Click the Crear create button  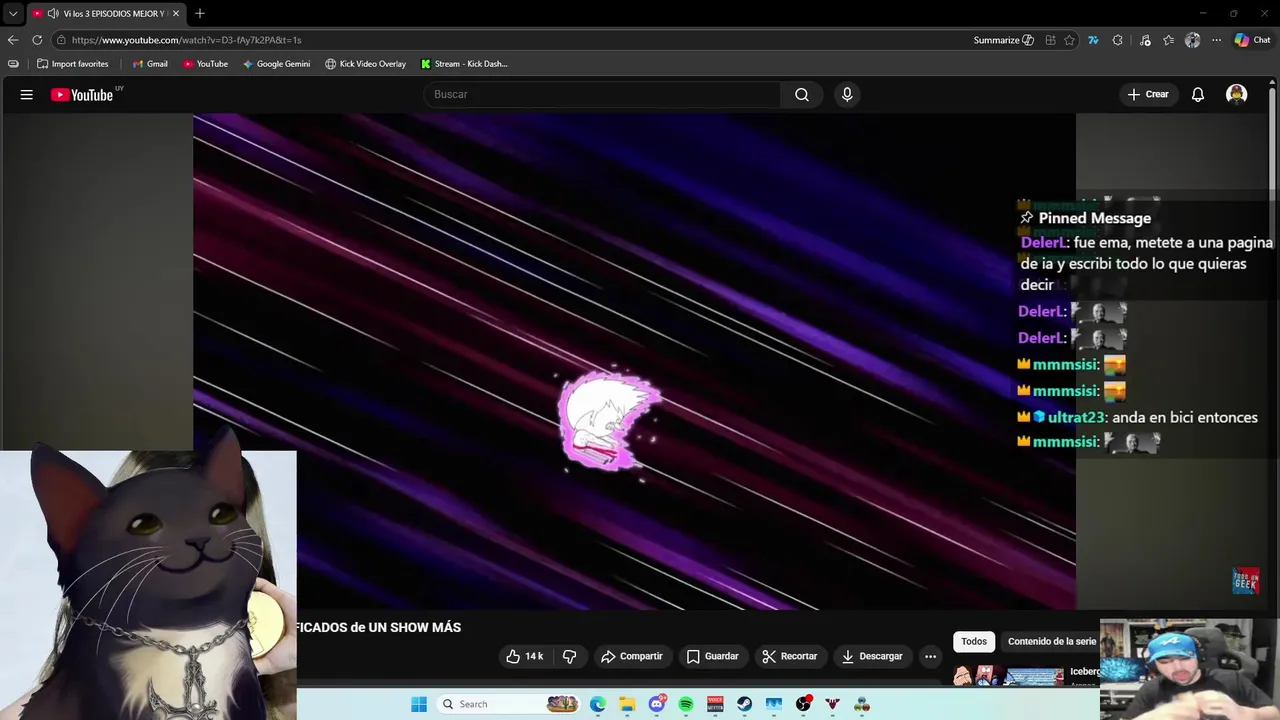[x=1148, y=95]
